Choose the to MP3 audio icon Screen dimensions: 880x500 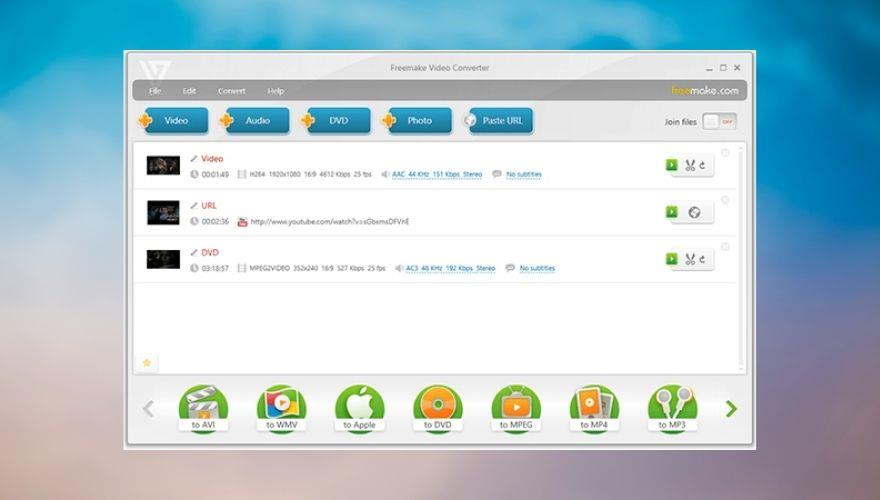[672, 408]
